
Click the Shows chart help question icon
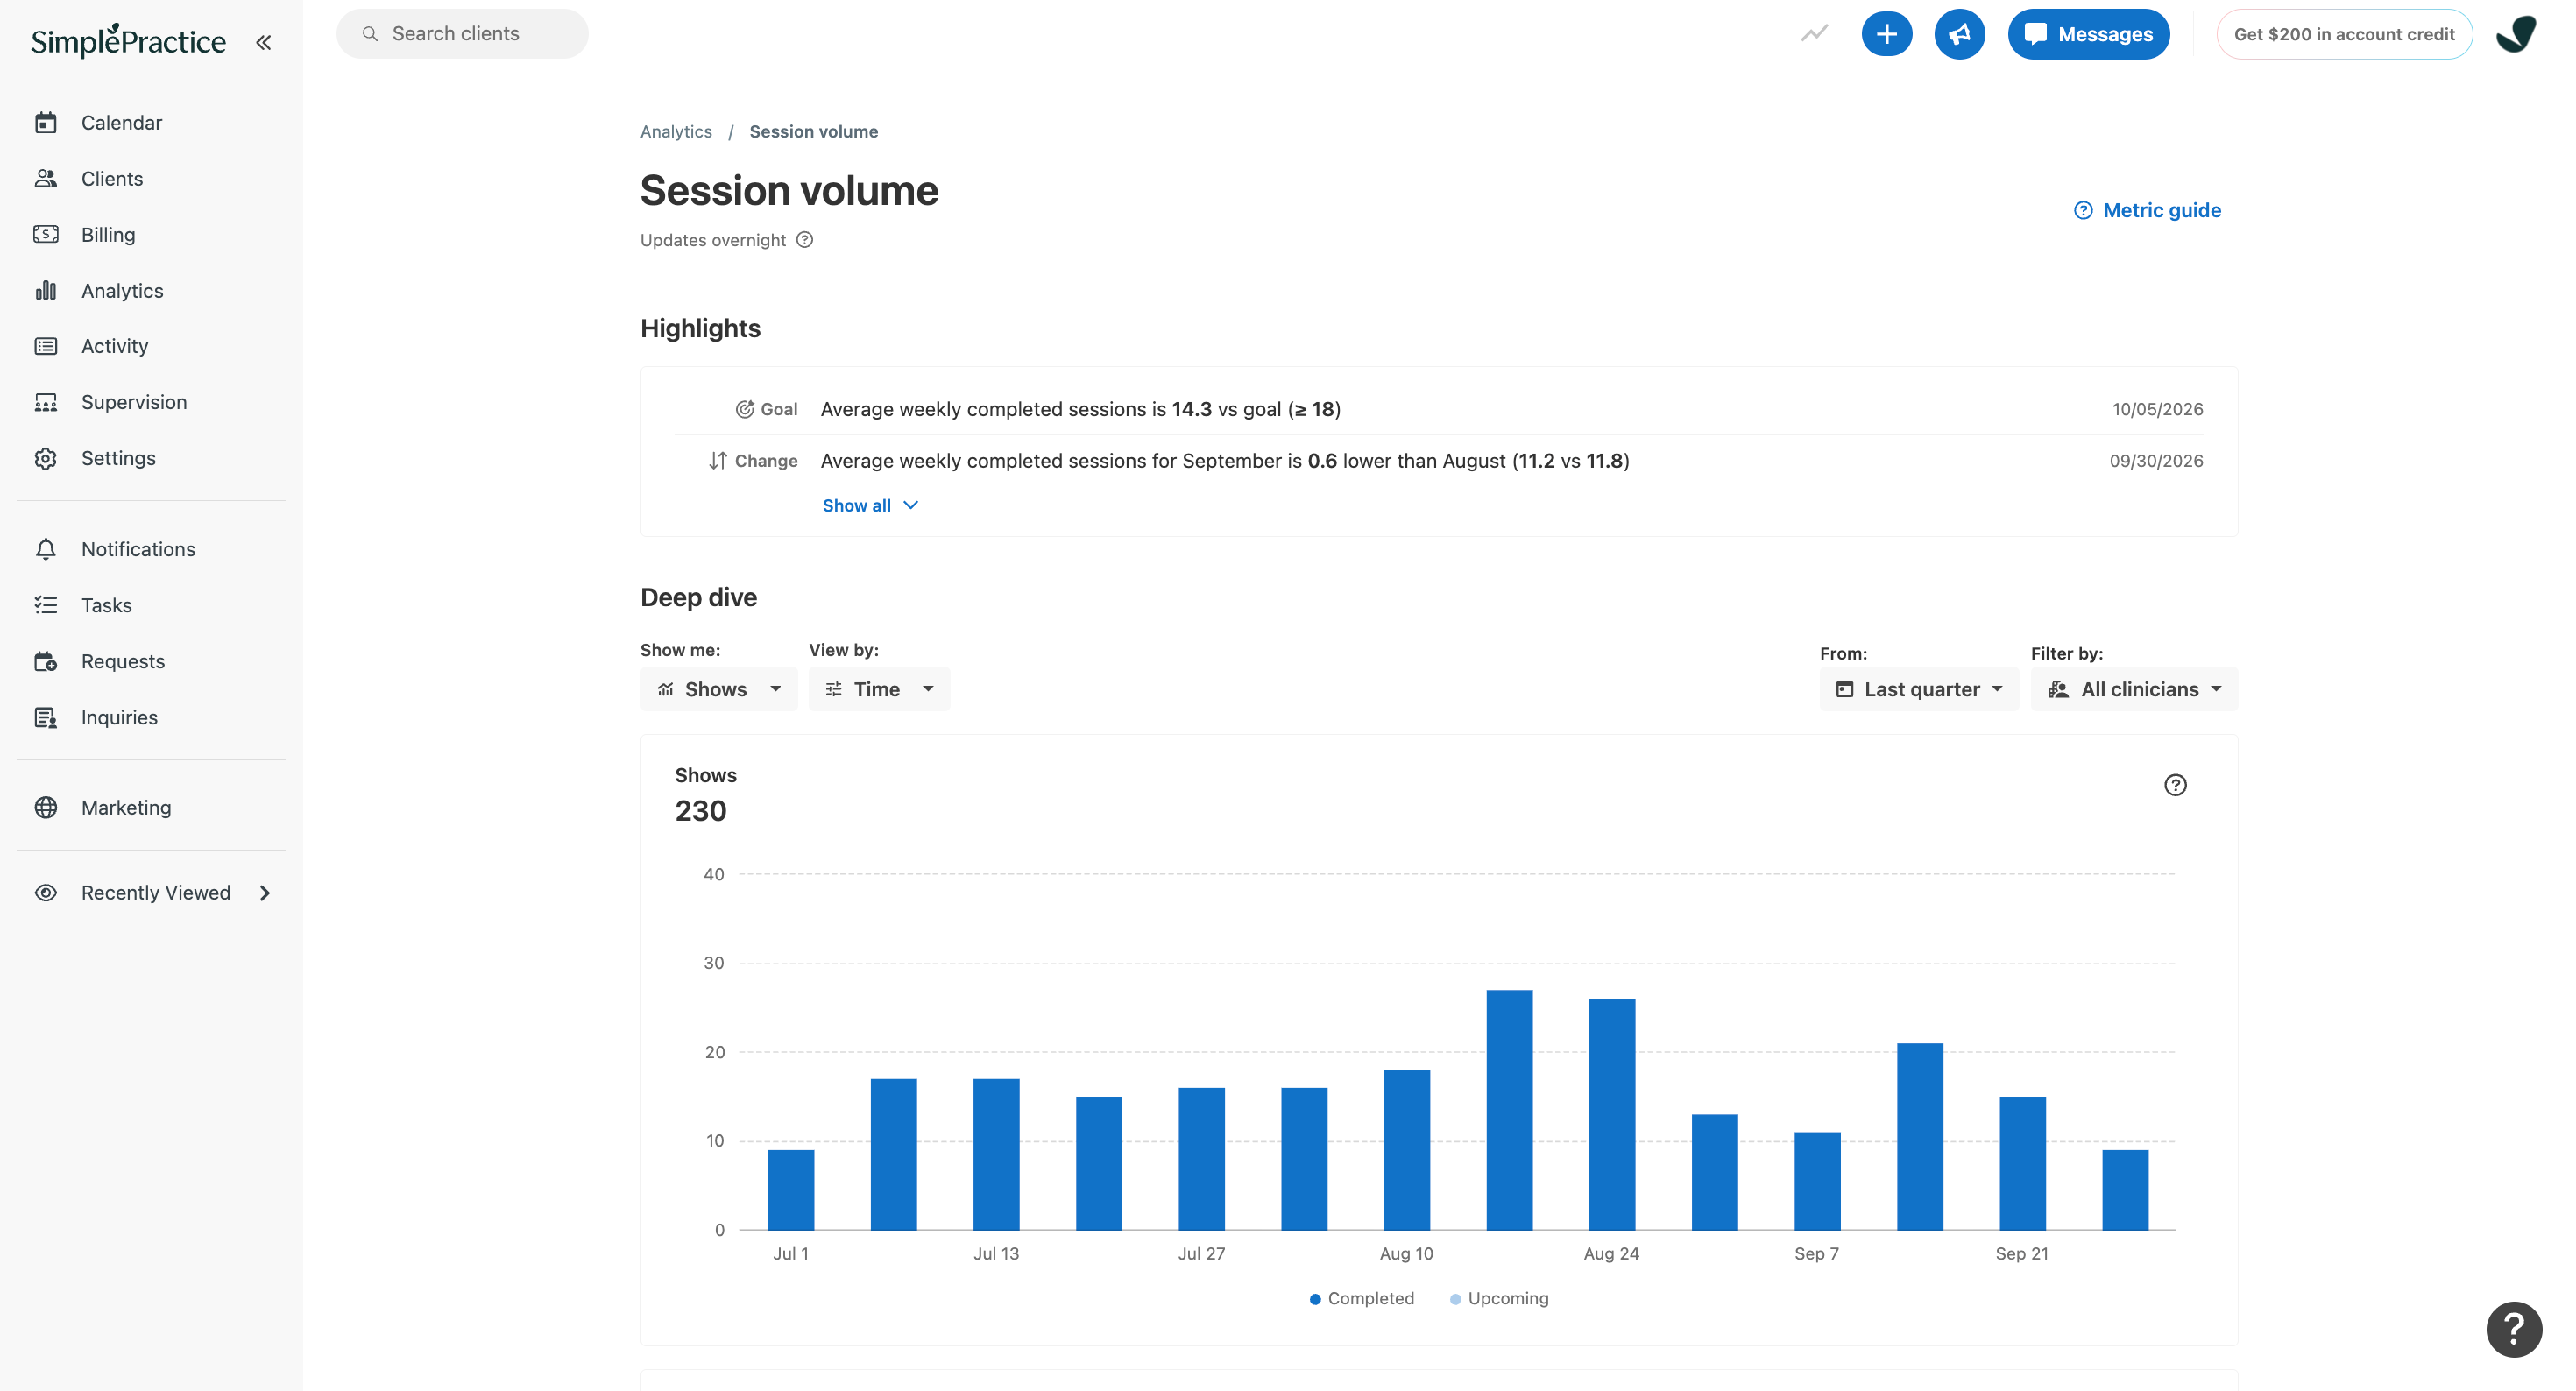(x=2174, y=785)
